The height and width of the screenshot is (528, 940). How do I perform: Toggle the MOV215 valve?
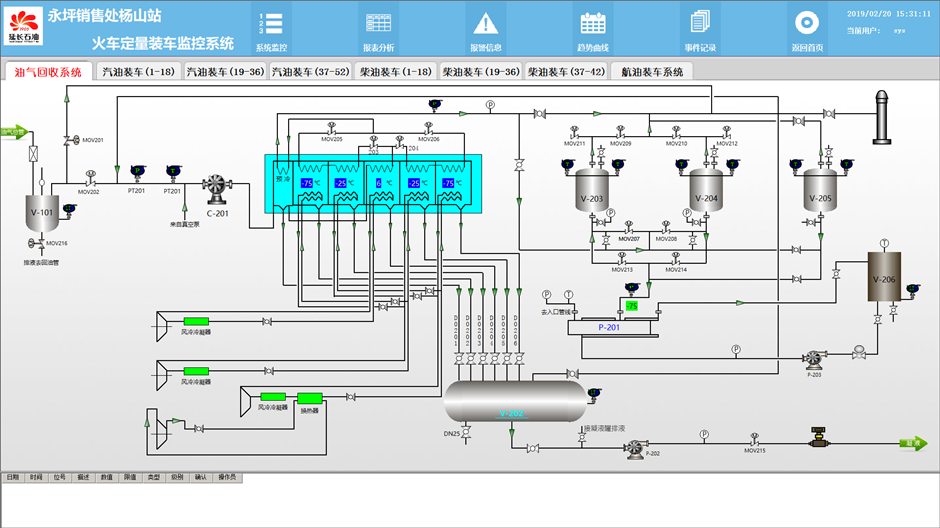754,441
